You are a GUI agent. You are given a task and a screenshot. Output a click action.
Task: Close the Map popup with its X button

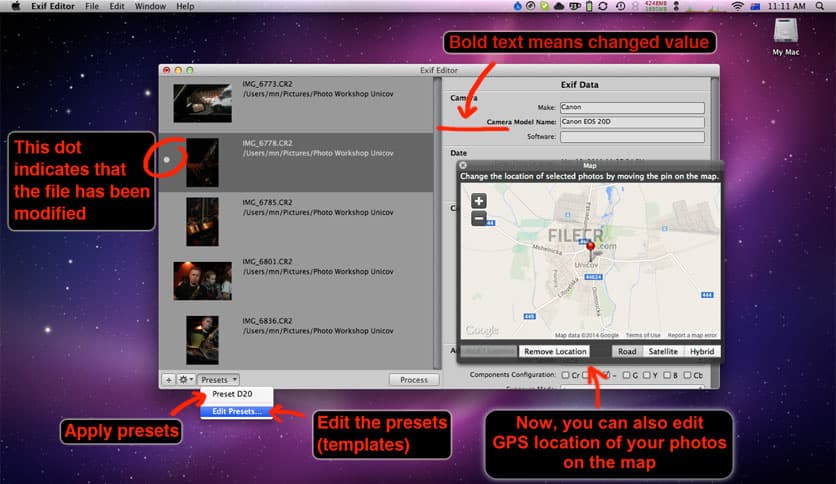[463, 166]
